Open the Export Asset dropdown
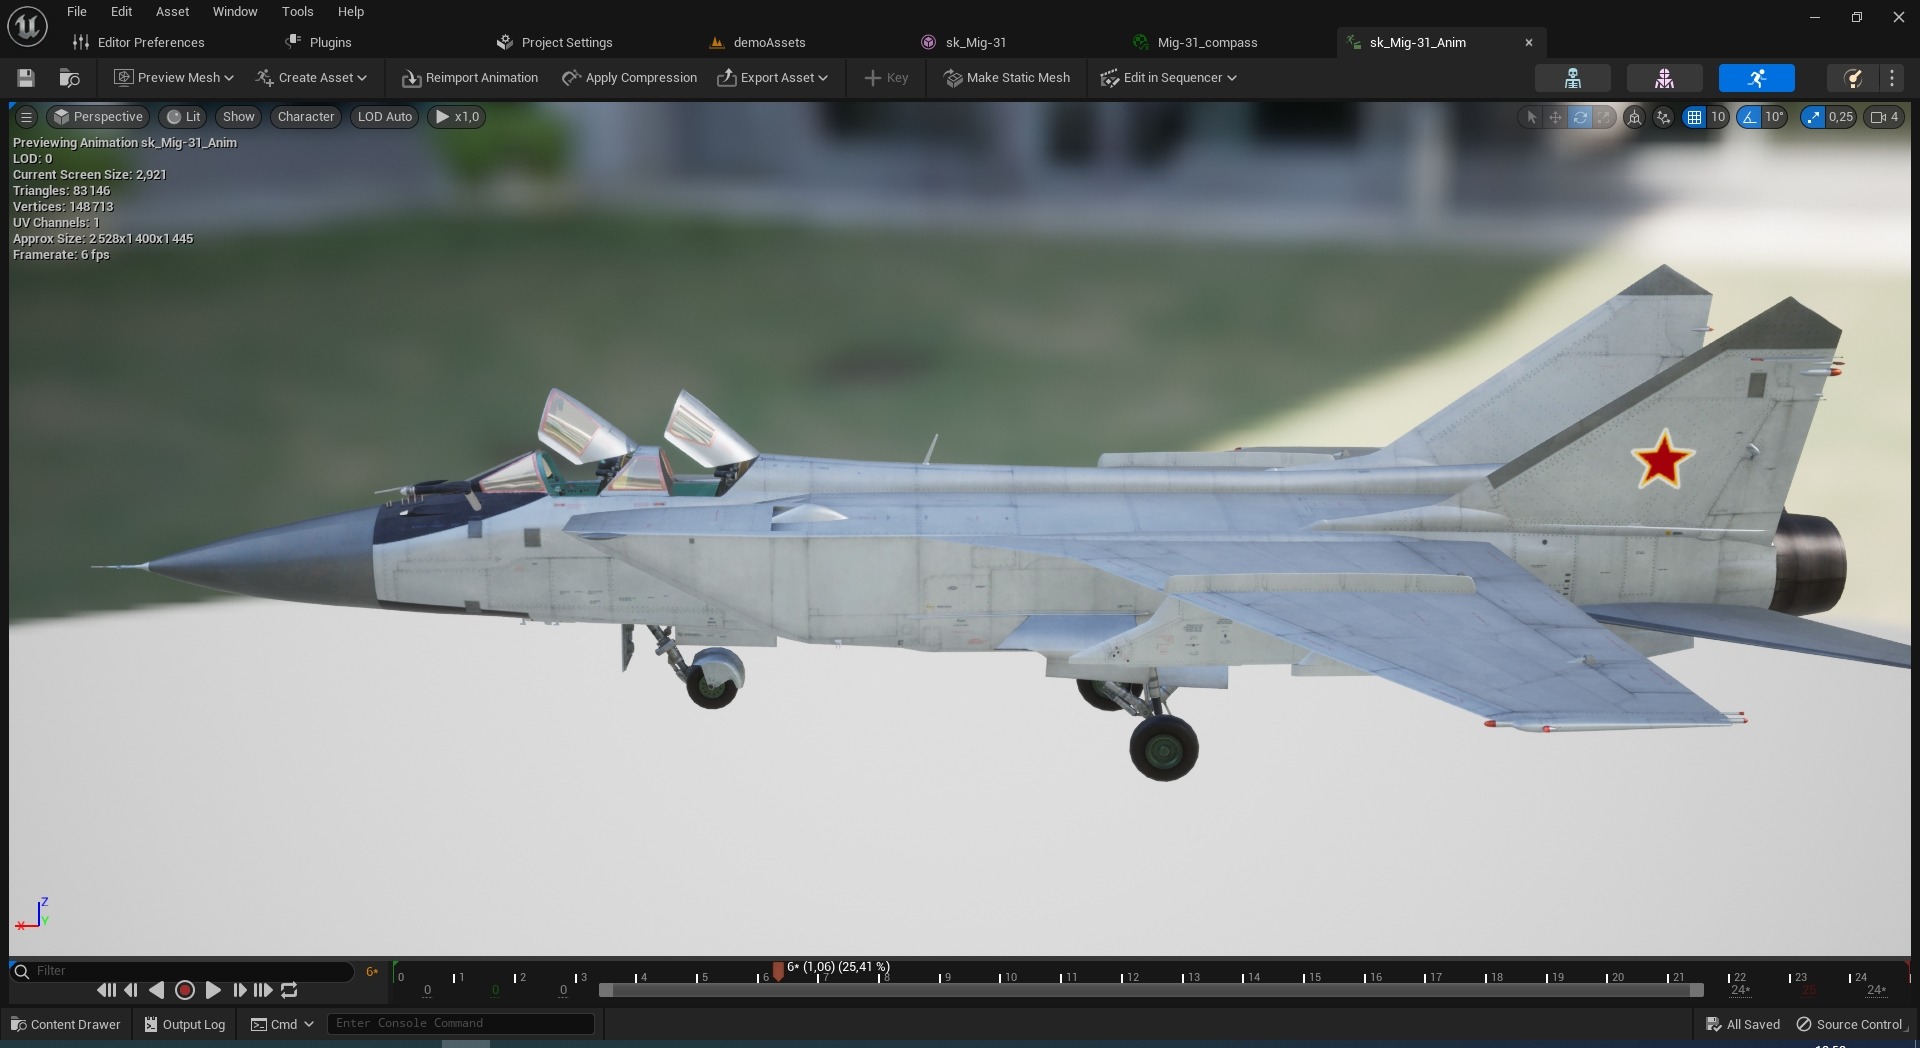1920x1048 pixels. coord(772,78)
